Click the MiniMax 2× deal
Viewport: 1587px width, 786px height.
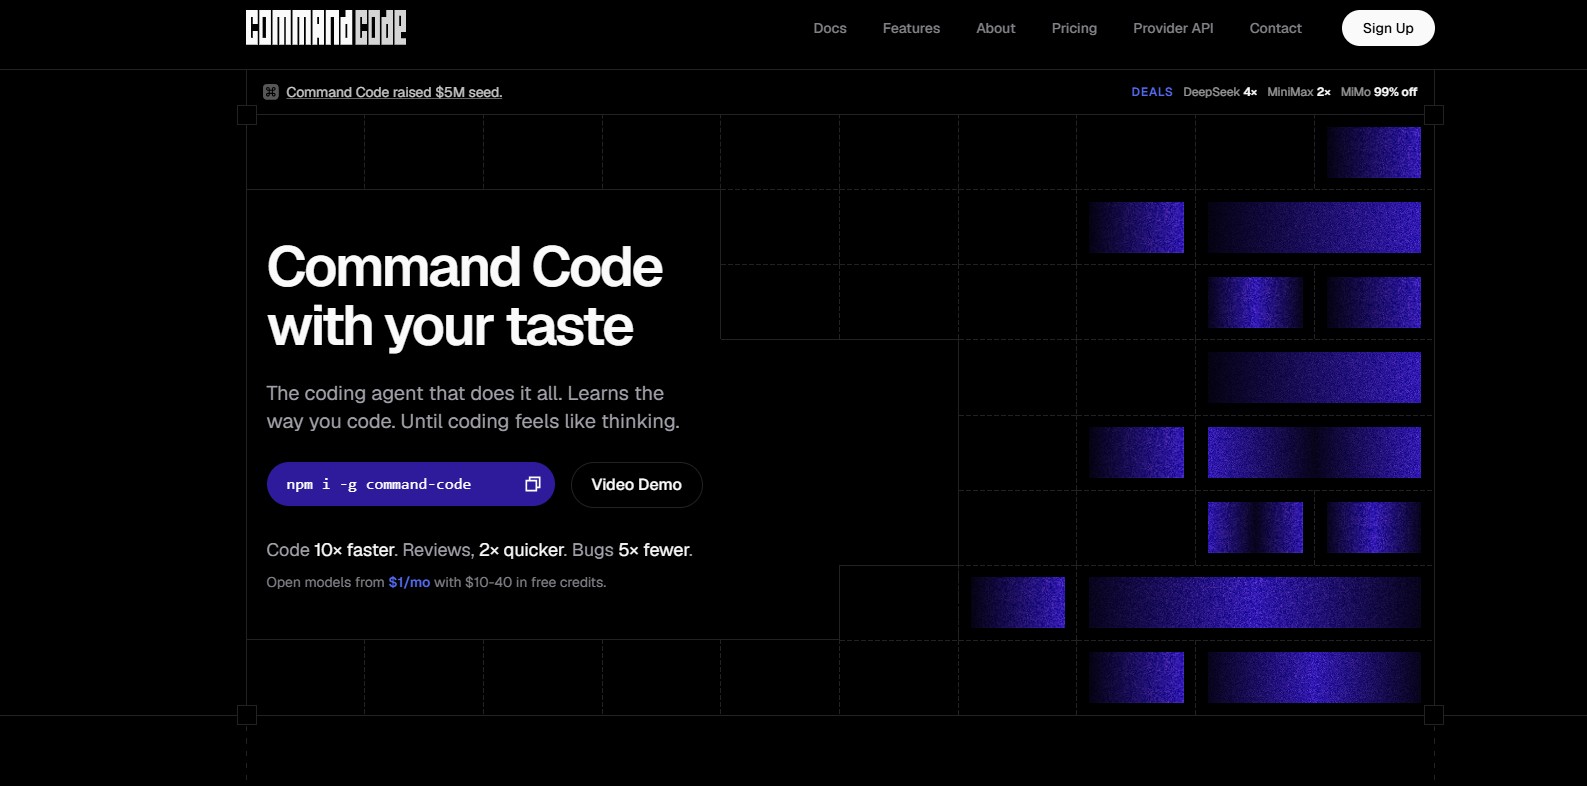[x=1299, y=92]
